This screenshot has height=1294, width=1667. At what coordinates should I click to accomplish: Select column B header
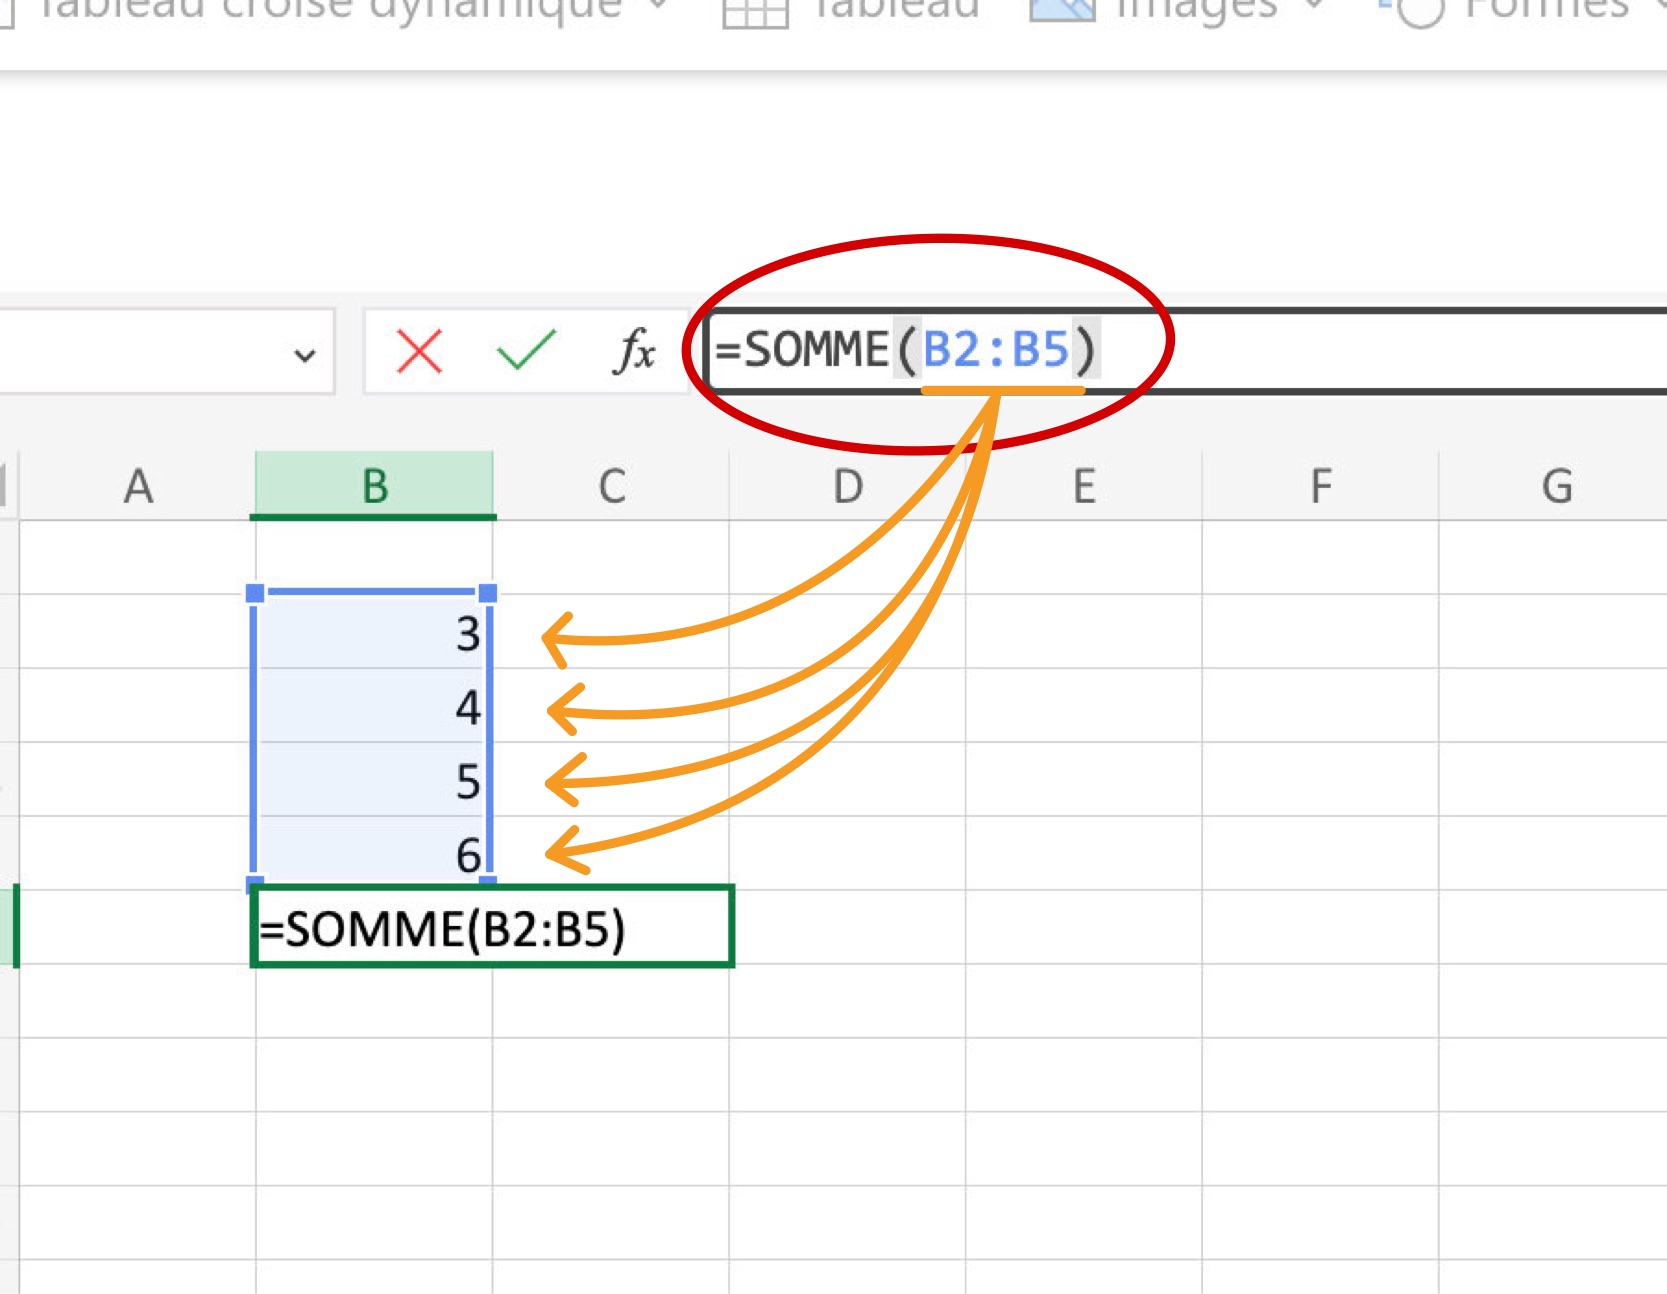pyautogui.click(x=374, y=486)
